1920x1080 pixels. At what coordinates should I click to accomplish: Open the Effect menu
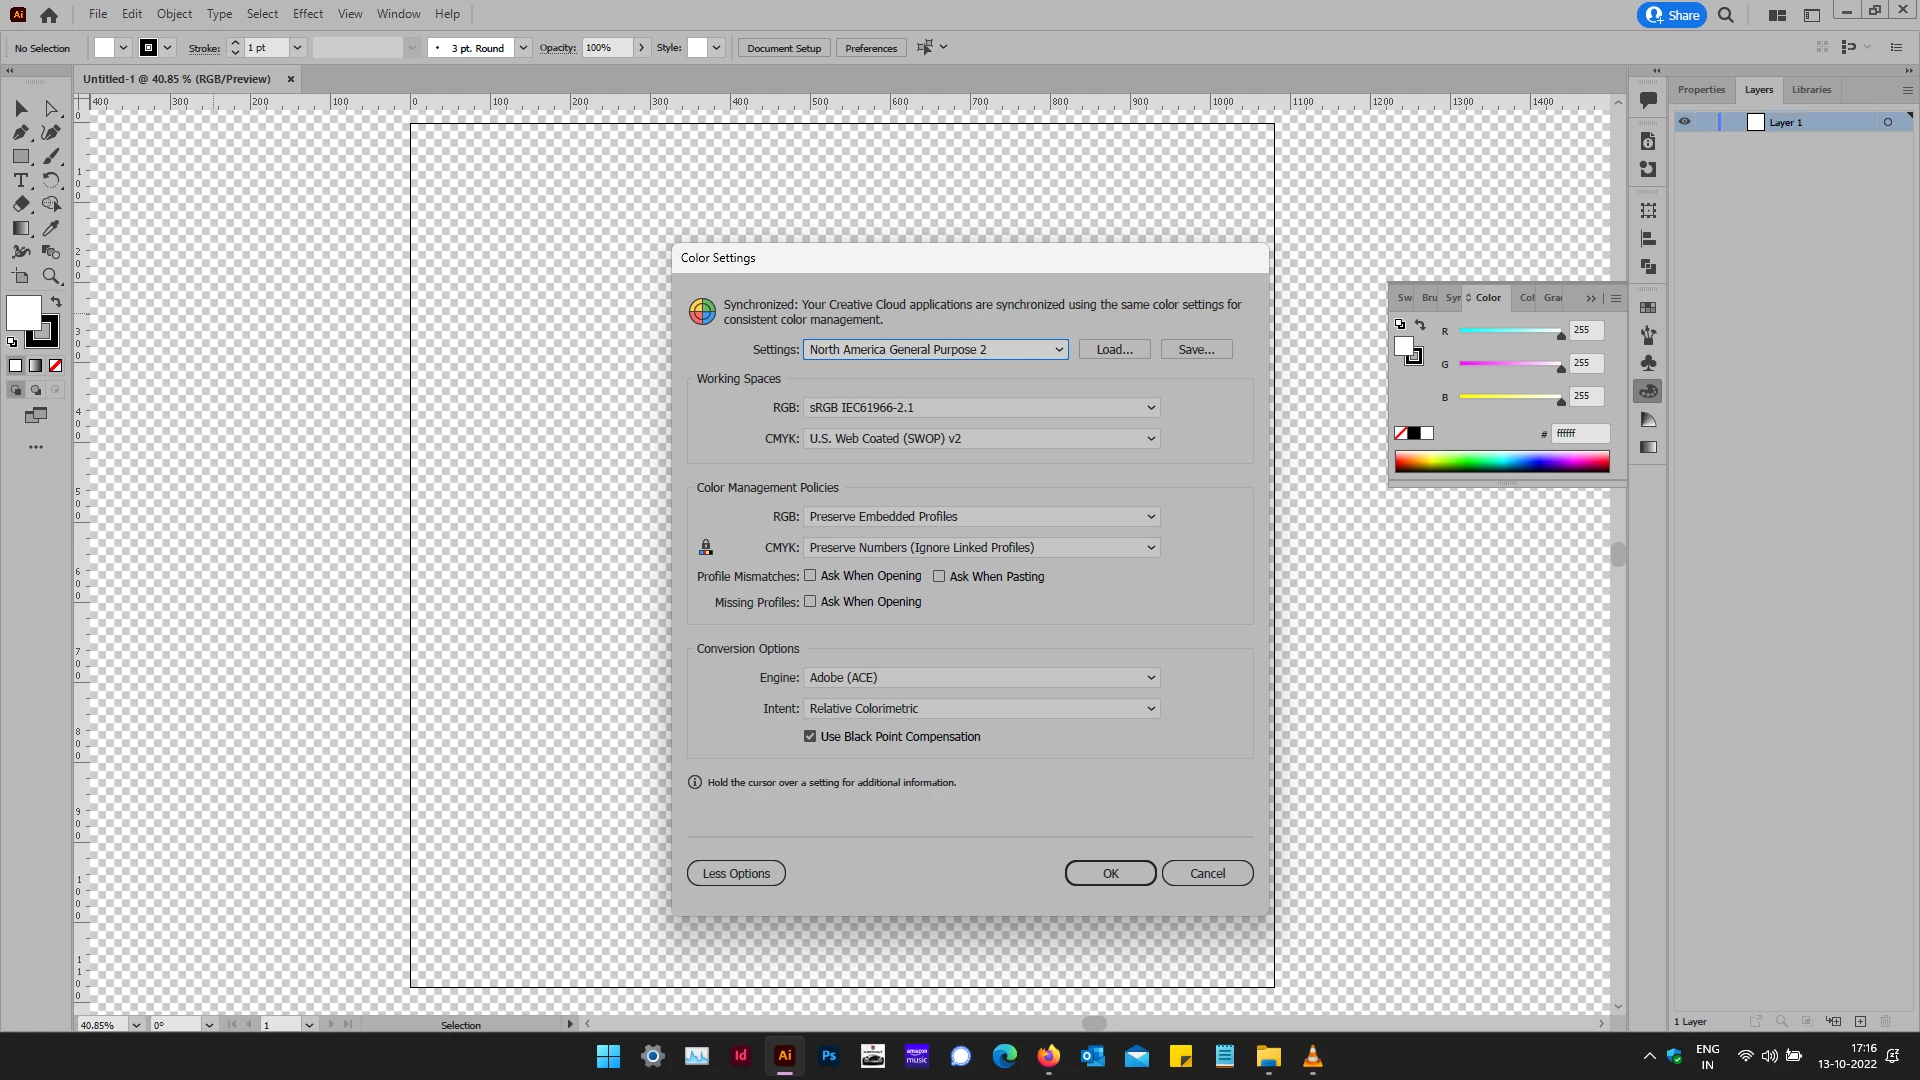tap(308, 14)
